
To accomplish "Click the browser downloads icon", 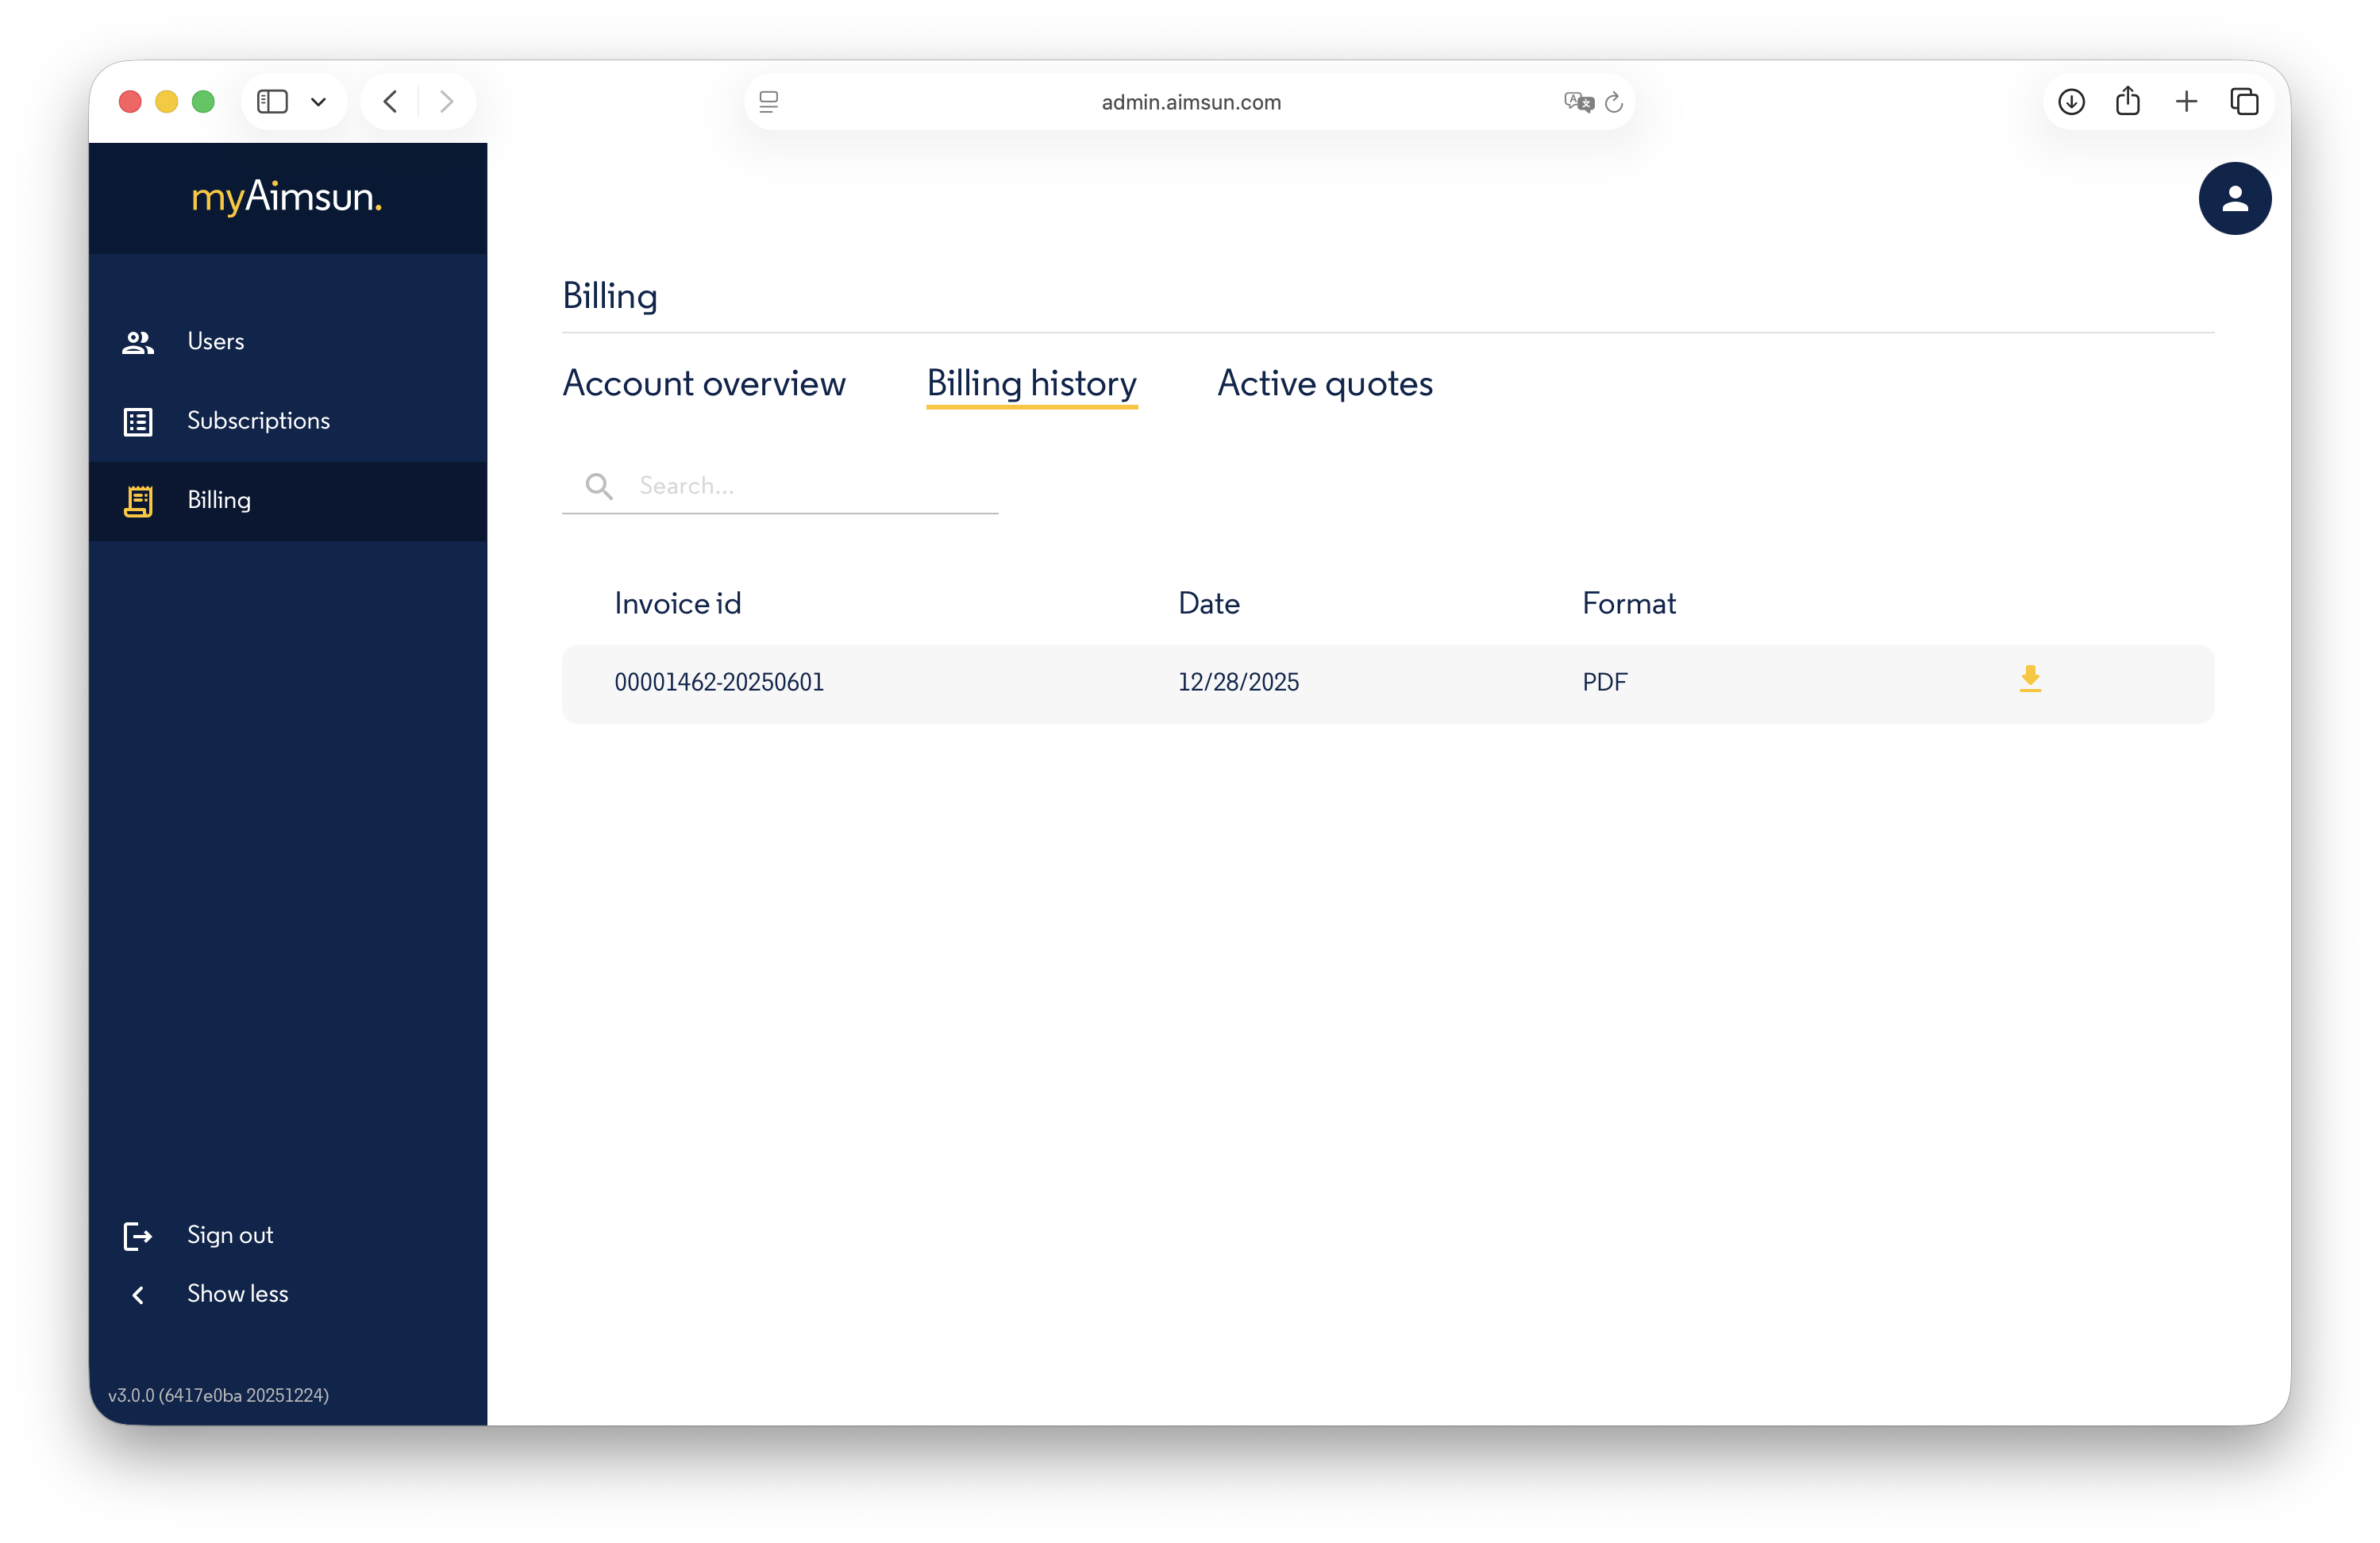I will (x=2071, y=101).
